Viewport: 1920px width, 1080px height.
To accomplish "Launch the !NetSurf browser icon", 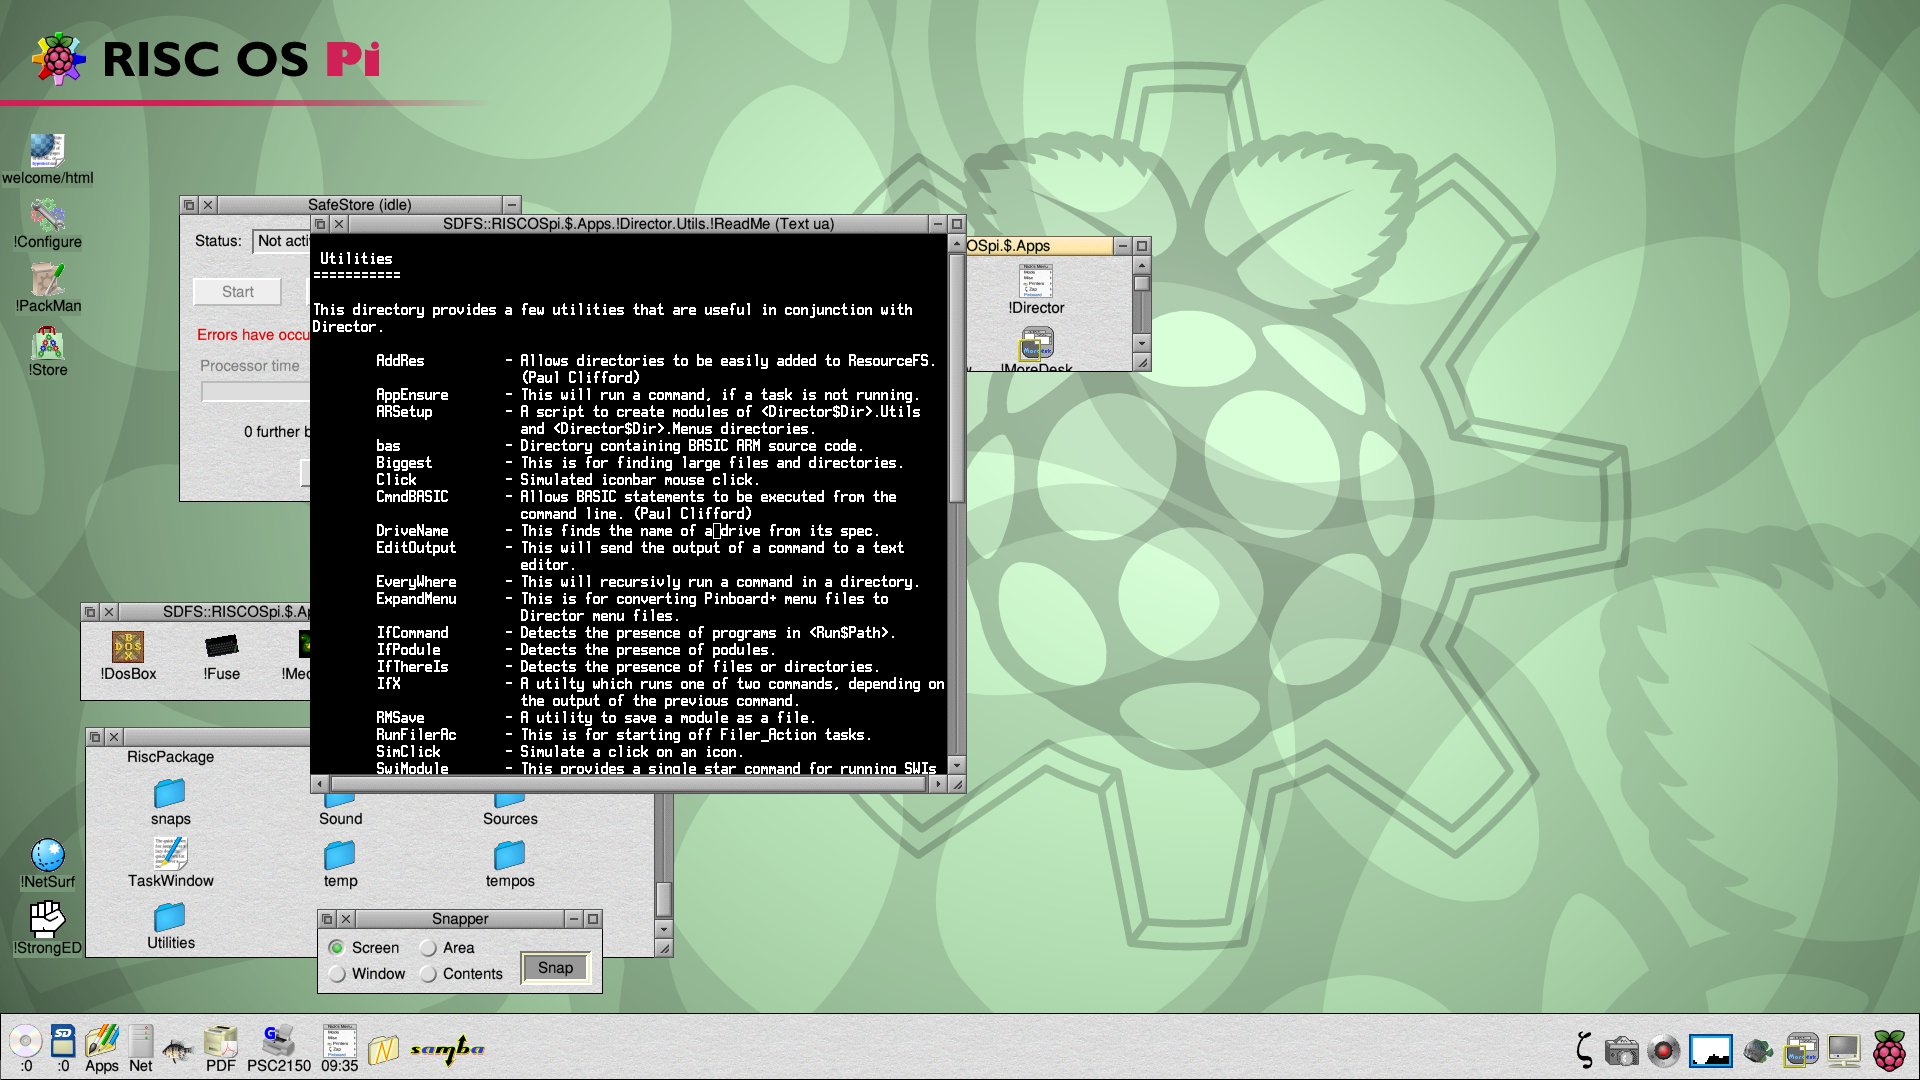I will [47, 864].
